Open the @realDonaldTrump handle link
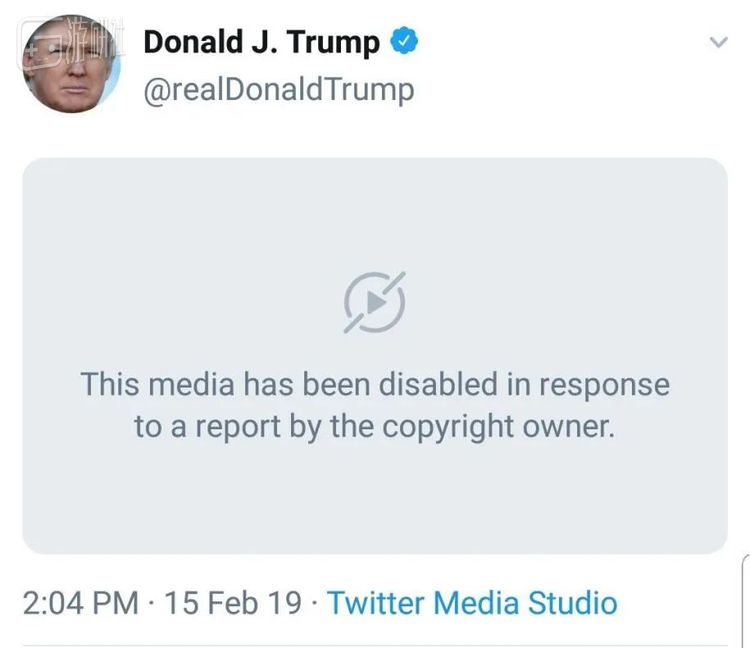Viewport: 750px width, 648px height. 279,90
